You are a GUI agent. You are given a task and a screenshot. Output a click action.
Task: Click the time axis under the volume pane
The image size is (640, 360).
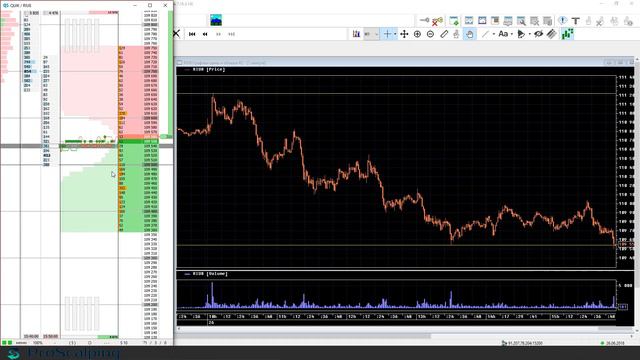(x=396, y=317)
